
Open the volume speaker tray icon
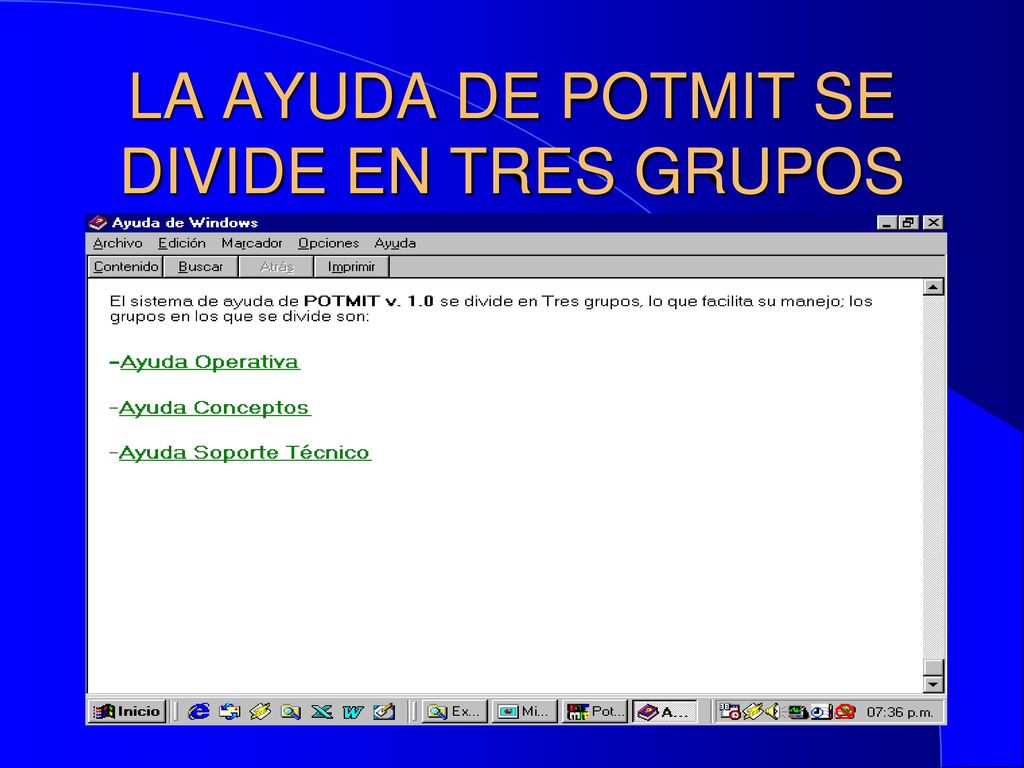[x=773, y=711]
